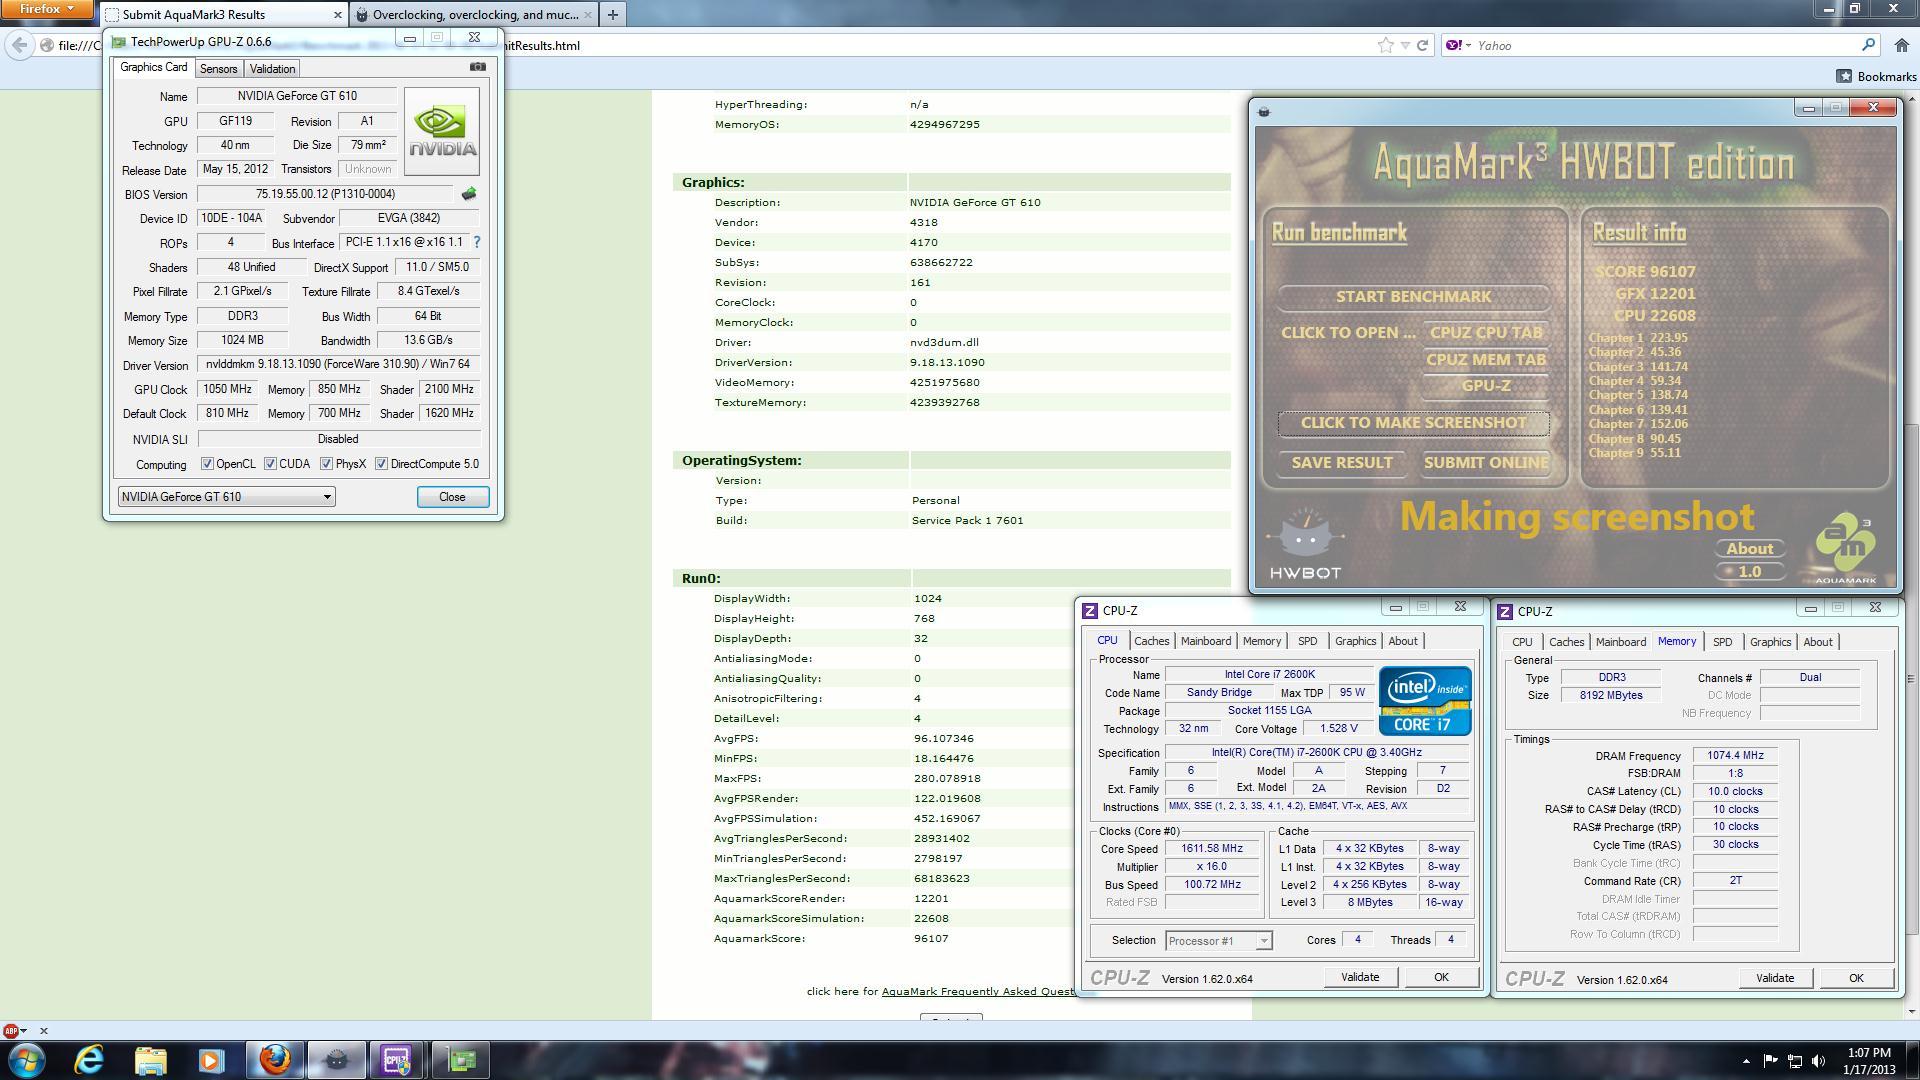This screenshot has width=1920, height=1080.
Task: Click the NVIDIA logo in GPU-Z
Action: click(x=442, y=131)
